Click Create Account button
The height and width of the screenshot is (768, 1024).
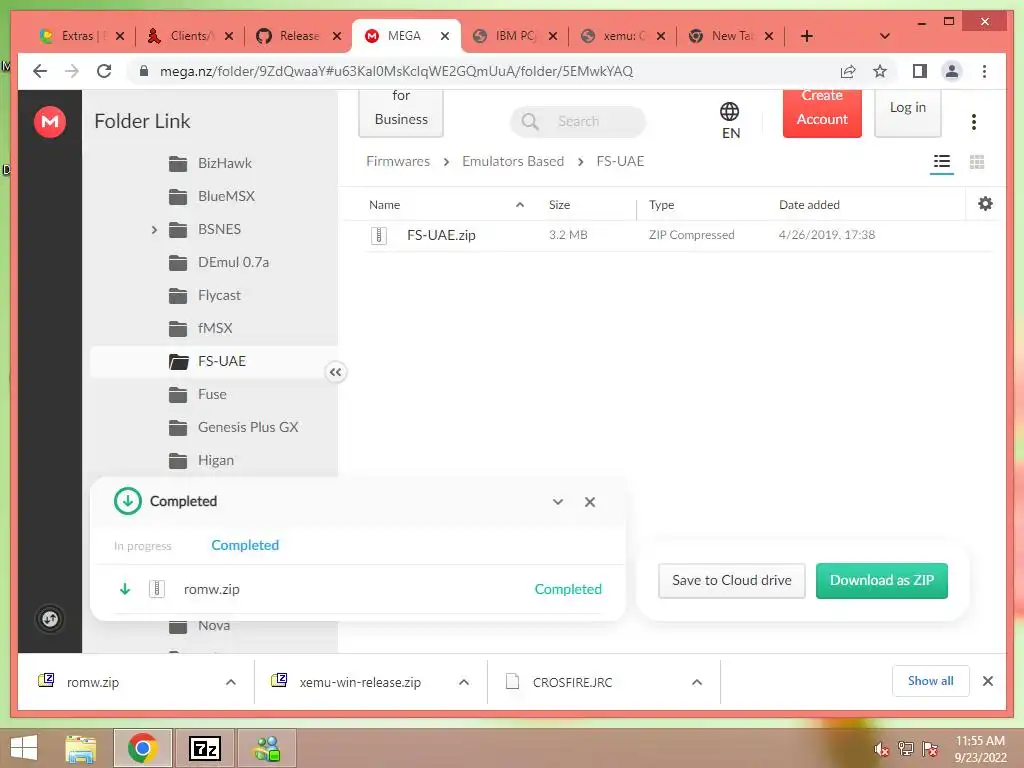tap(822, 112)
